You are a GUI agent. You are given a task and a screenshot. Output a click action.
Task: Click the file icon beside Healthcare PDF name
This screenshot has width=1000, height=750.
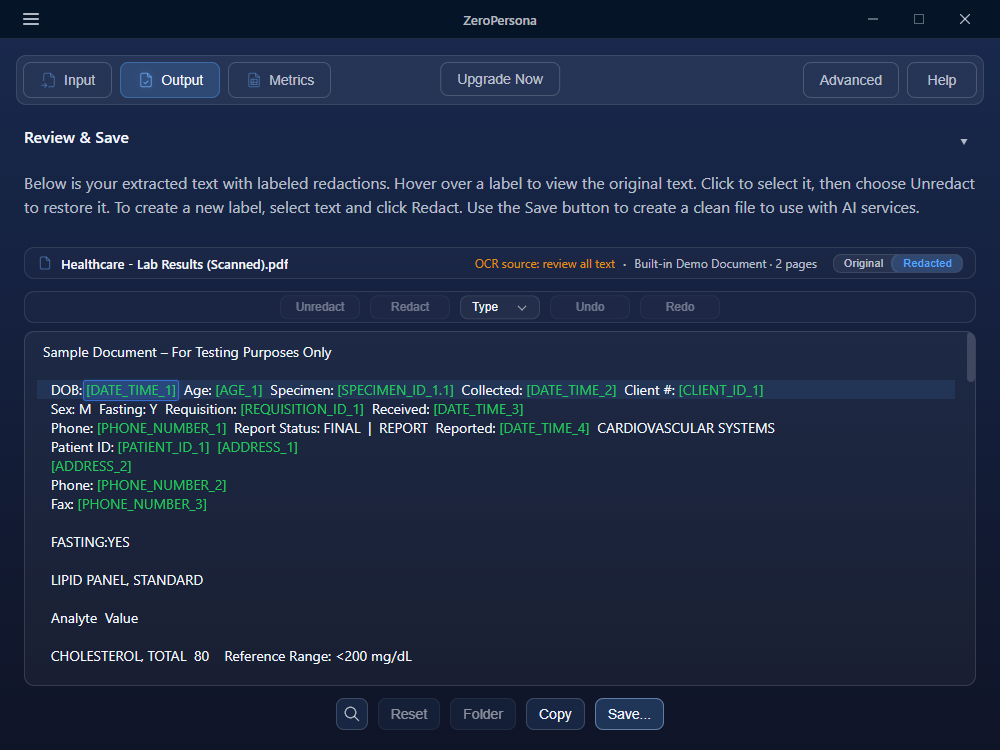[x=45, y=263]
